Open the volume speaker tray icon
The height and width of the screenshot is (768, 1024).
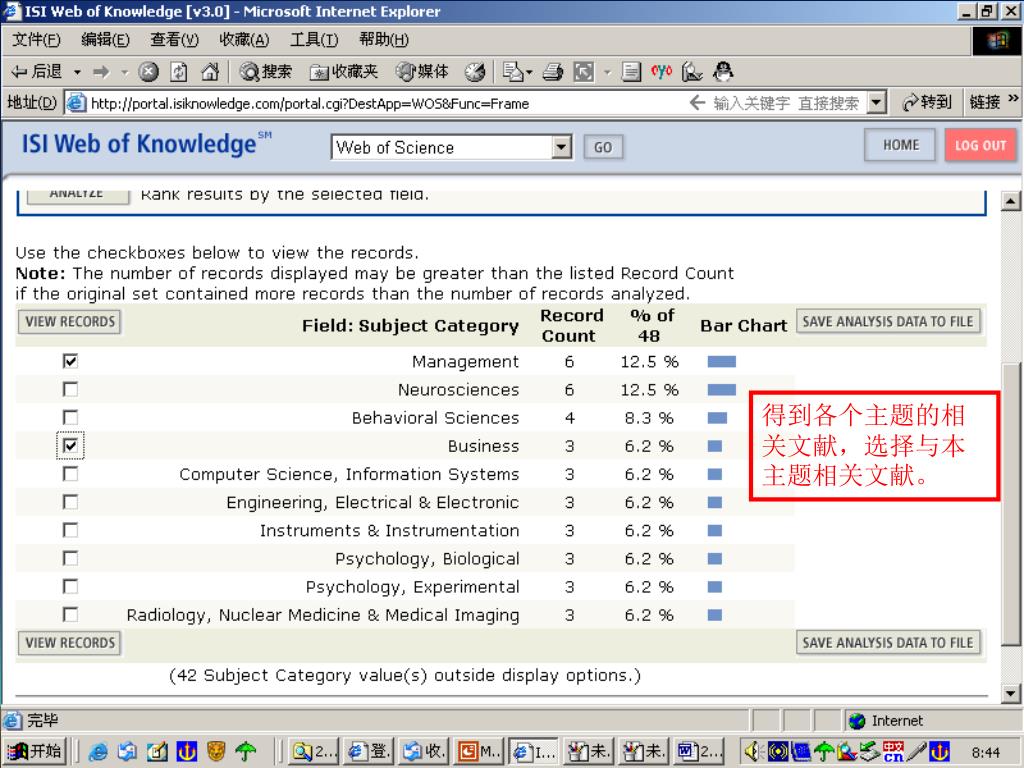753,752
